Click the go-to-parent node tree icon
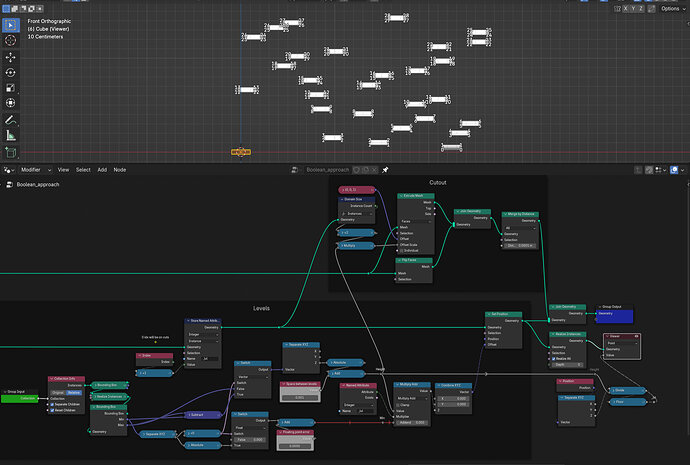This screenshot has width=690, height=465. point(638,170)
